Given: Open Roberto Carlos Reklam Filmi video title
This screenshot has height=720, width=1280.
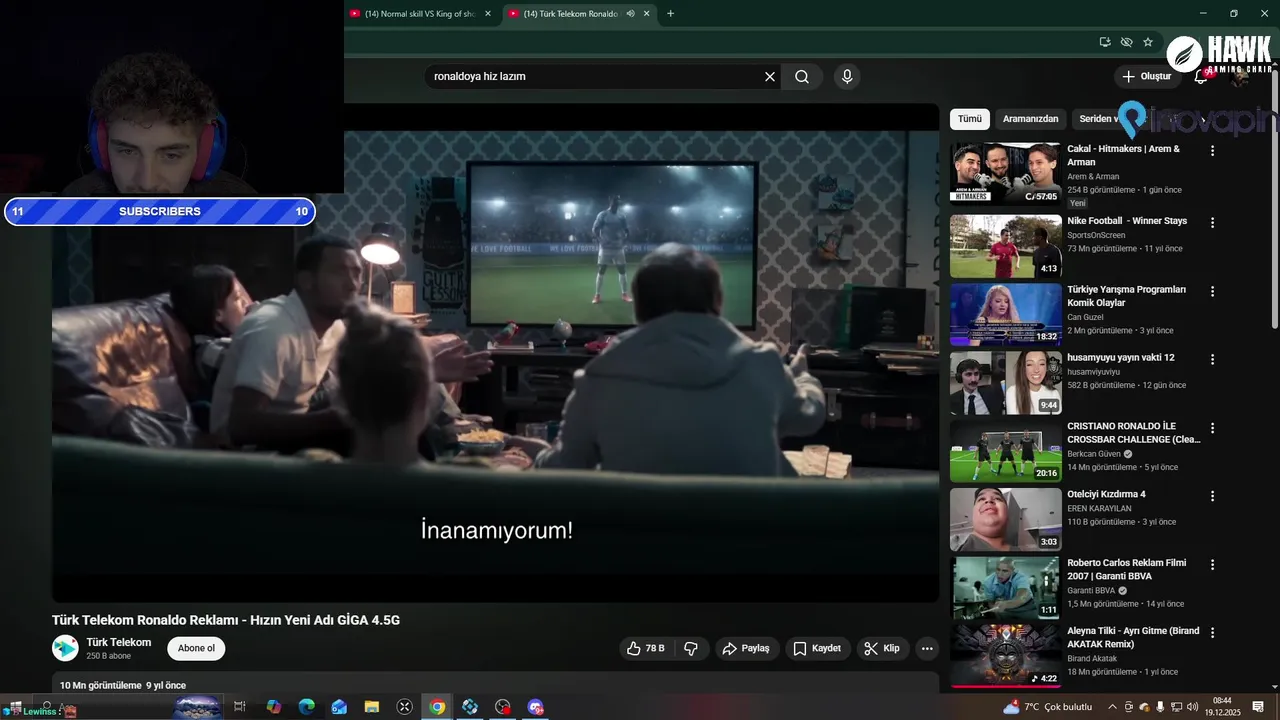Looking at the screenshot, I should 1127,570.
